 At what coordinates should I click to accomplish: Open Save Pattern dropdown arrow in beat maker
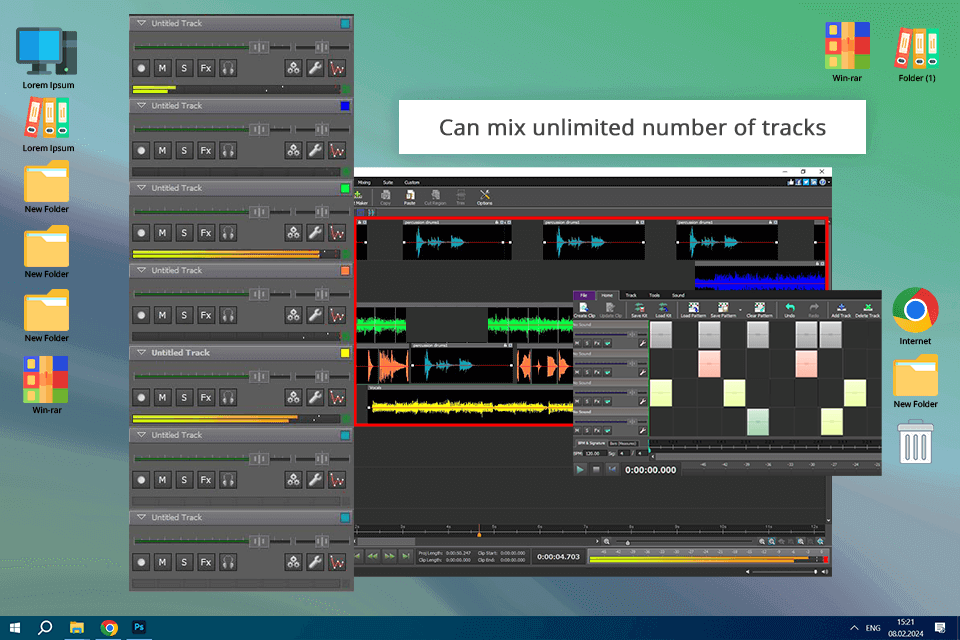[740, 310]
